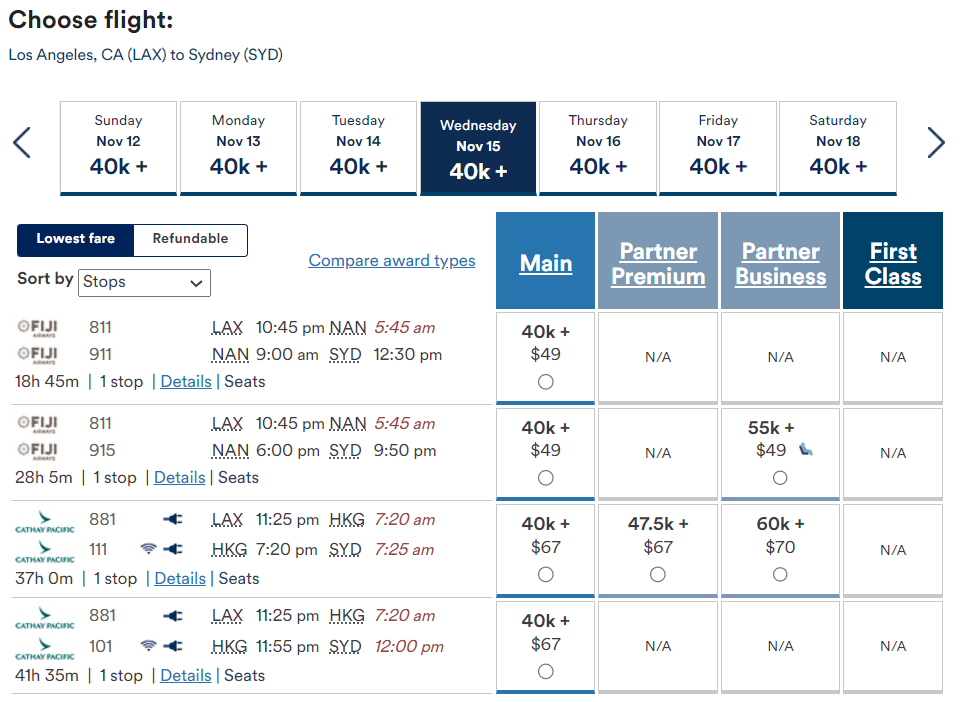Click the power outlet icon on flight 881
The width and height of the screenshot is (967, 702).
point(172,520)
